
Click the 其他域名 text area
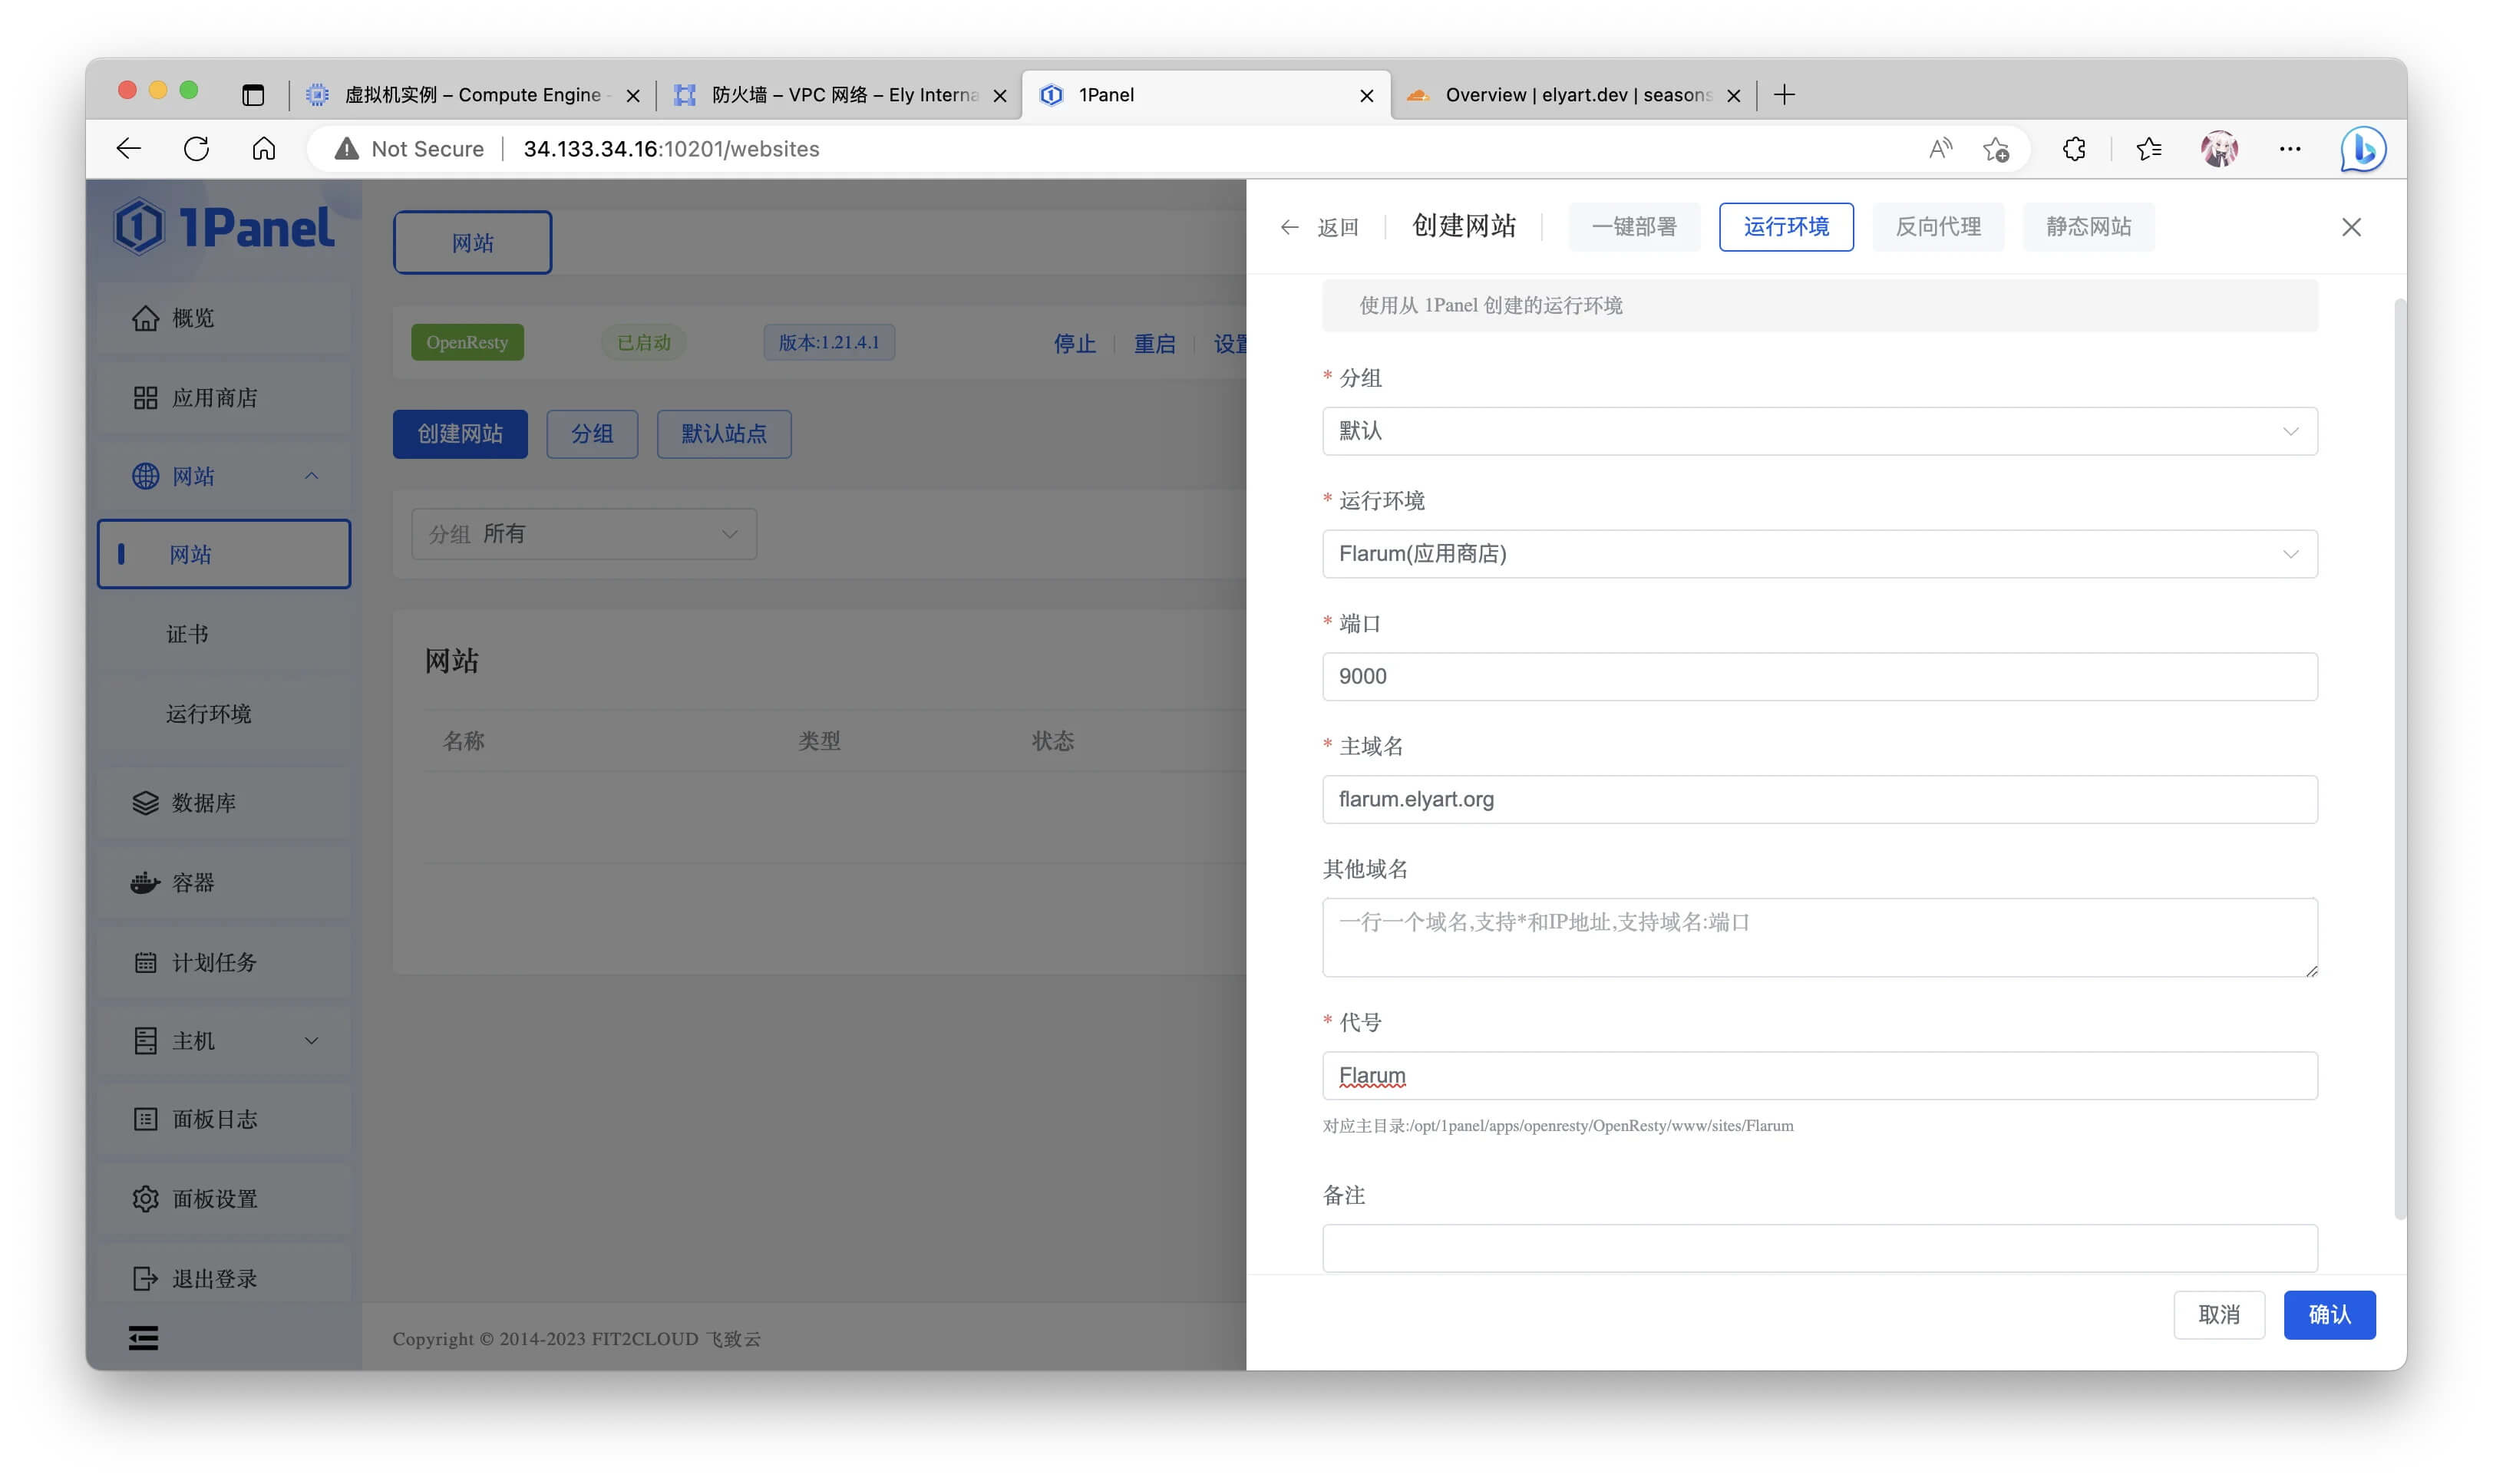tap(1819, 938)
